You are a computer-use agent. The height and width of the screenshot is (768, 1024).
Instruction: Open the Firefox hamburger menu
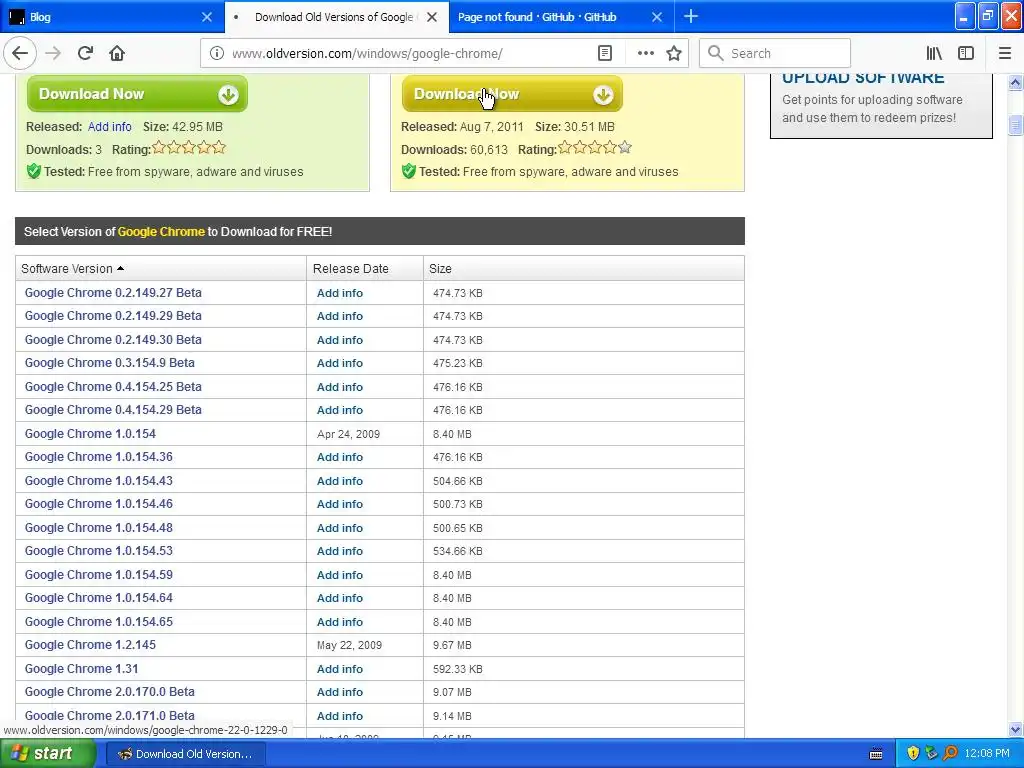[1004, 54]
